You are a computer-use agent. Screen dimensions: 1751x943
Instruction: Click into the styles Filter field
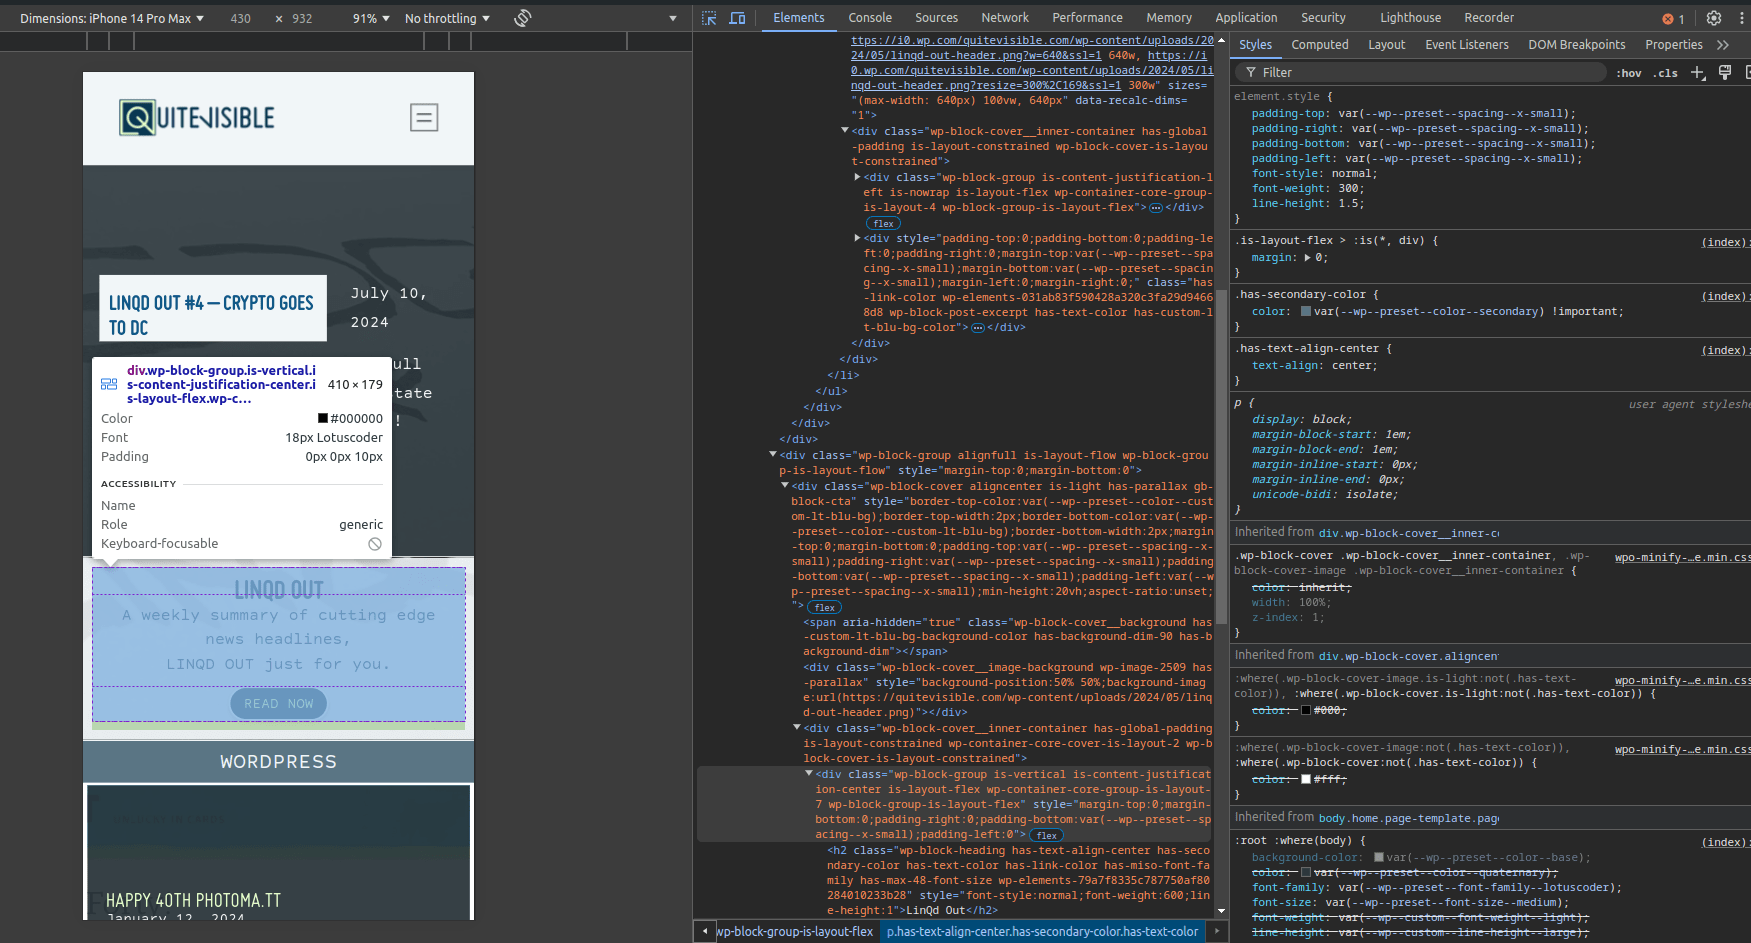click(x=1420, y=73)
